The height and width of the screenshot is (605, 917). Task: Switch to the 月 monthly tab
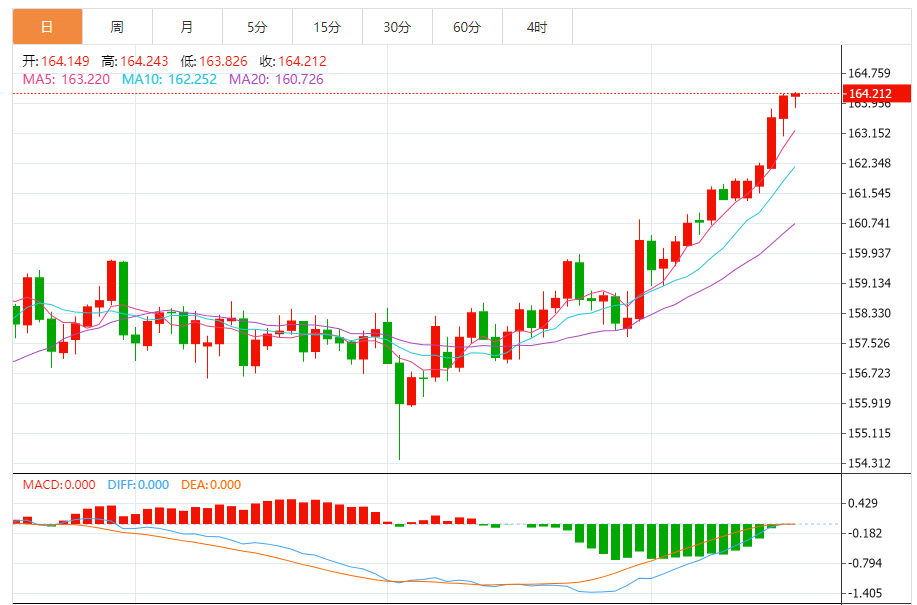click(x=187, y=27)
